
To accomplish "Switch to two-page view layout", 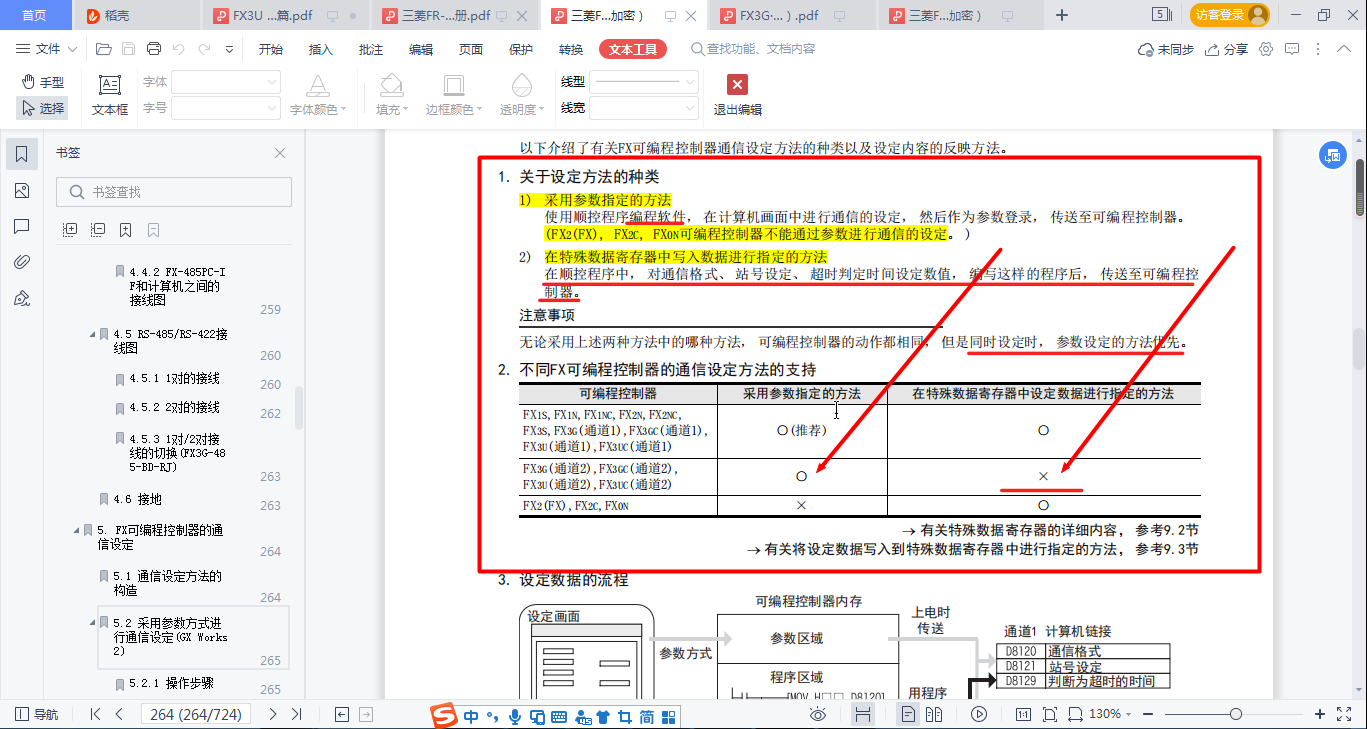I will [x=934, y=714].
